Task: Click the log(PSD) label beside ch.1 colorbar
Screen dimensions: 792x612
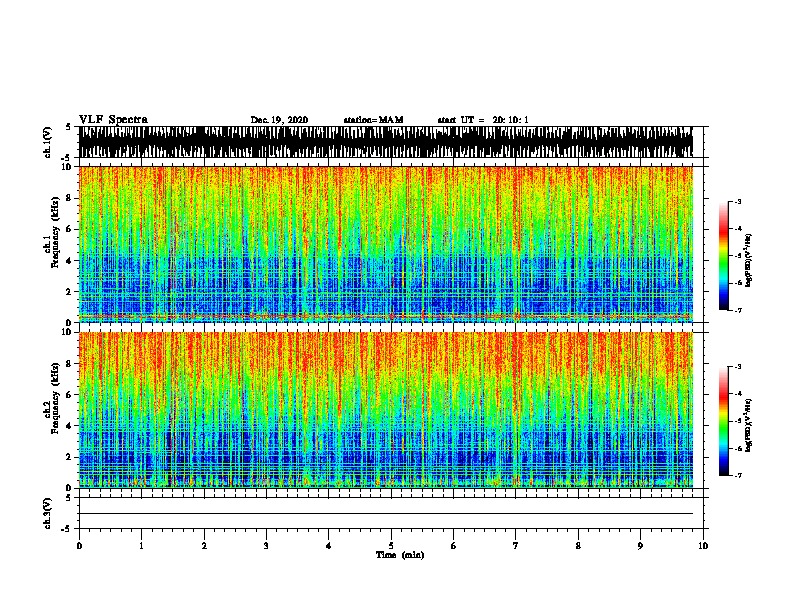Action: (x=748, y=260)
